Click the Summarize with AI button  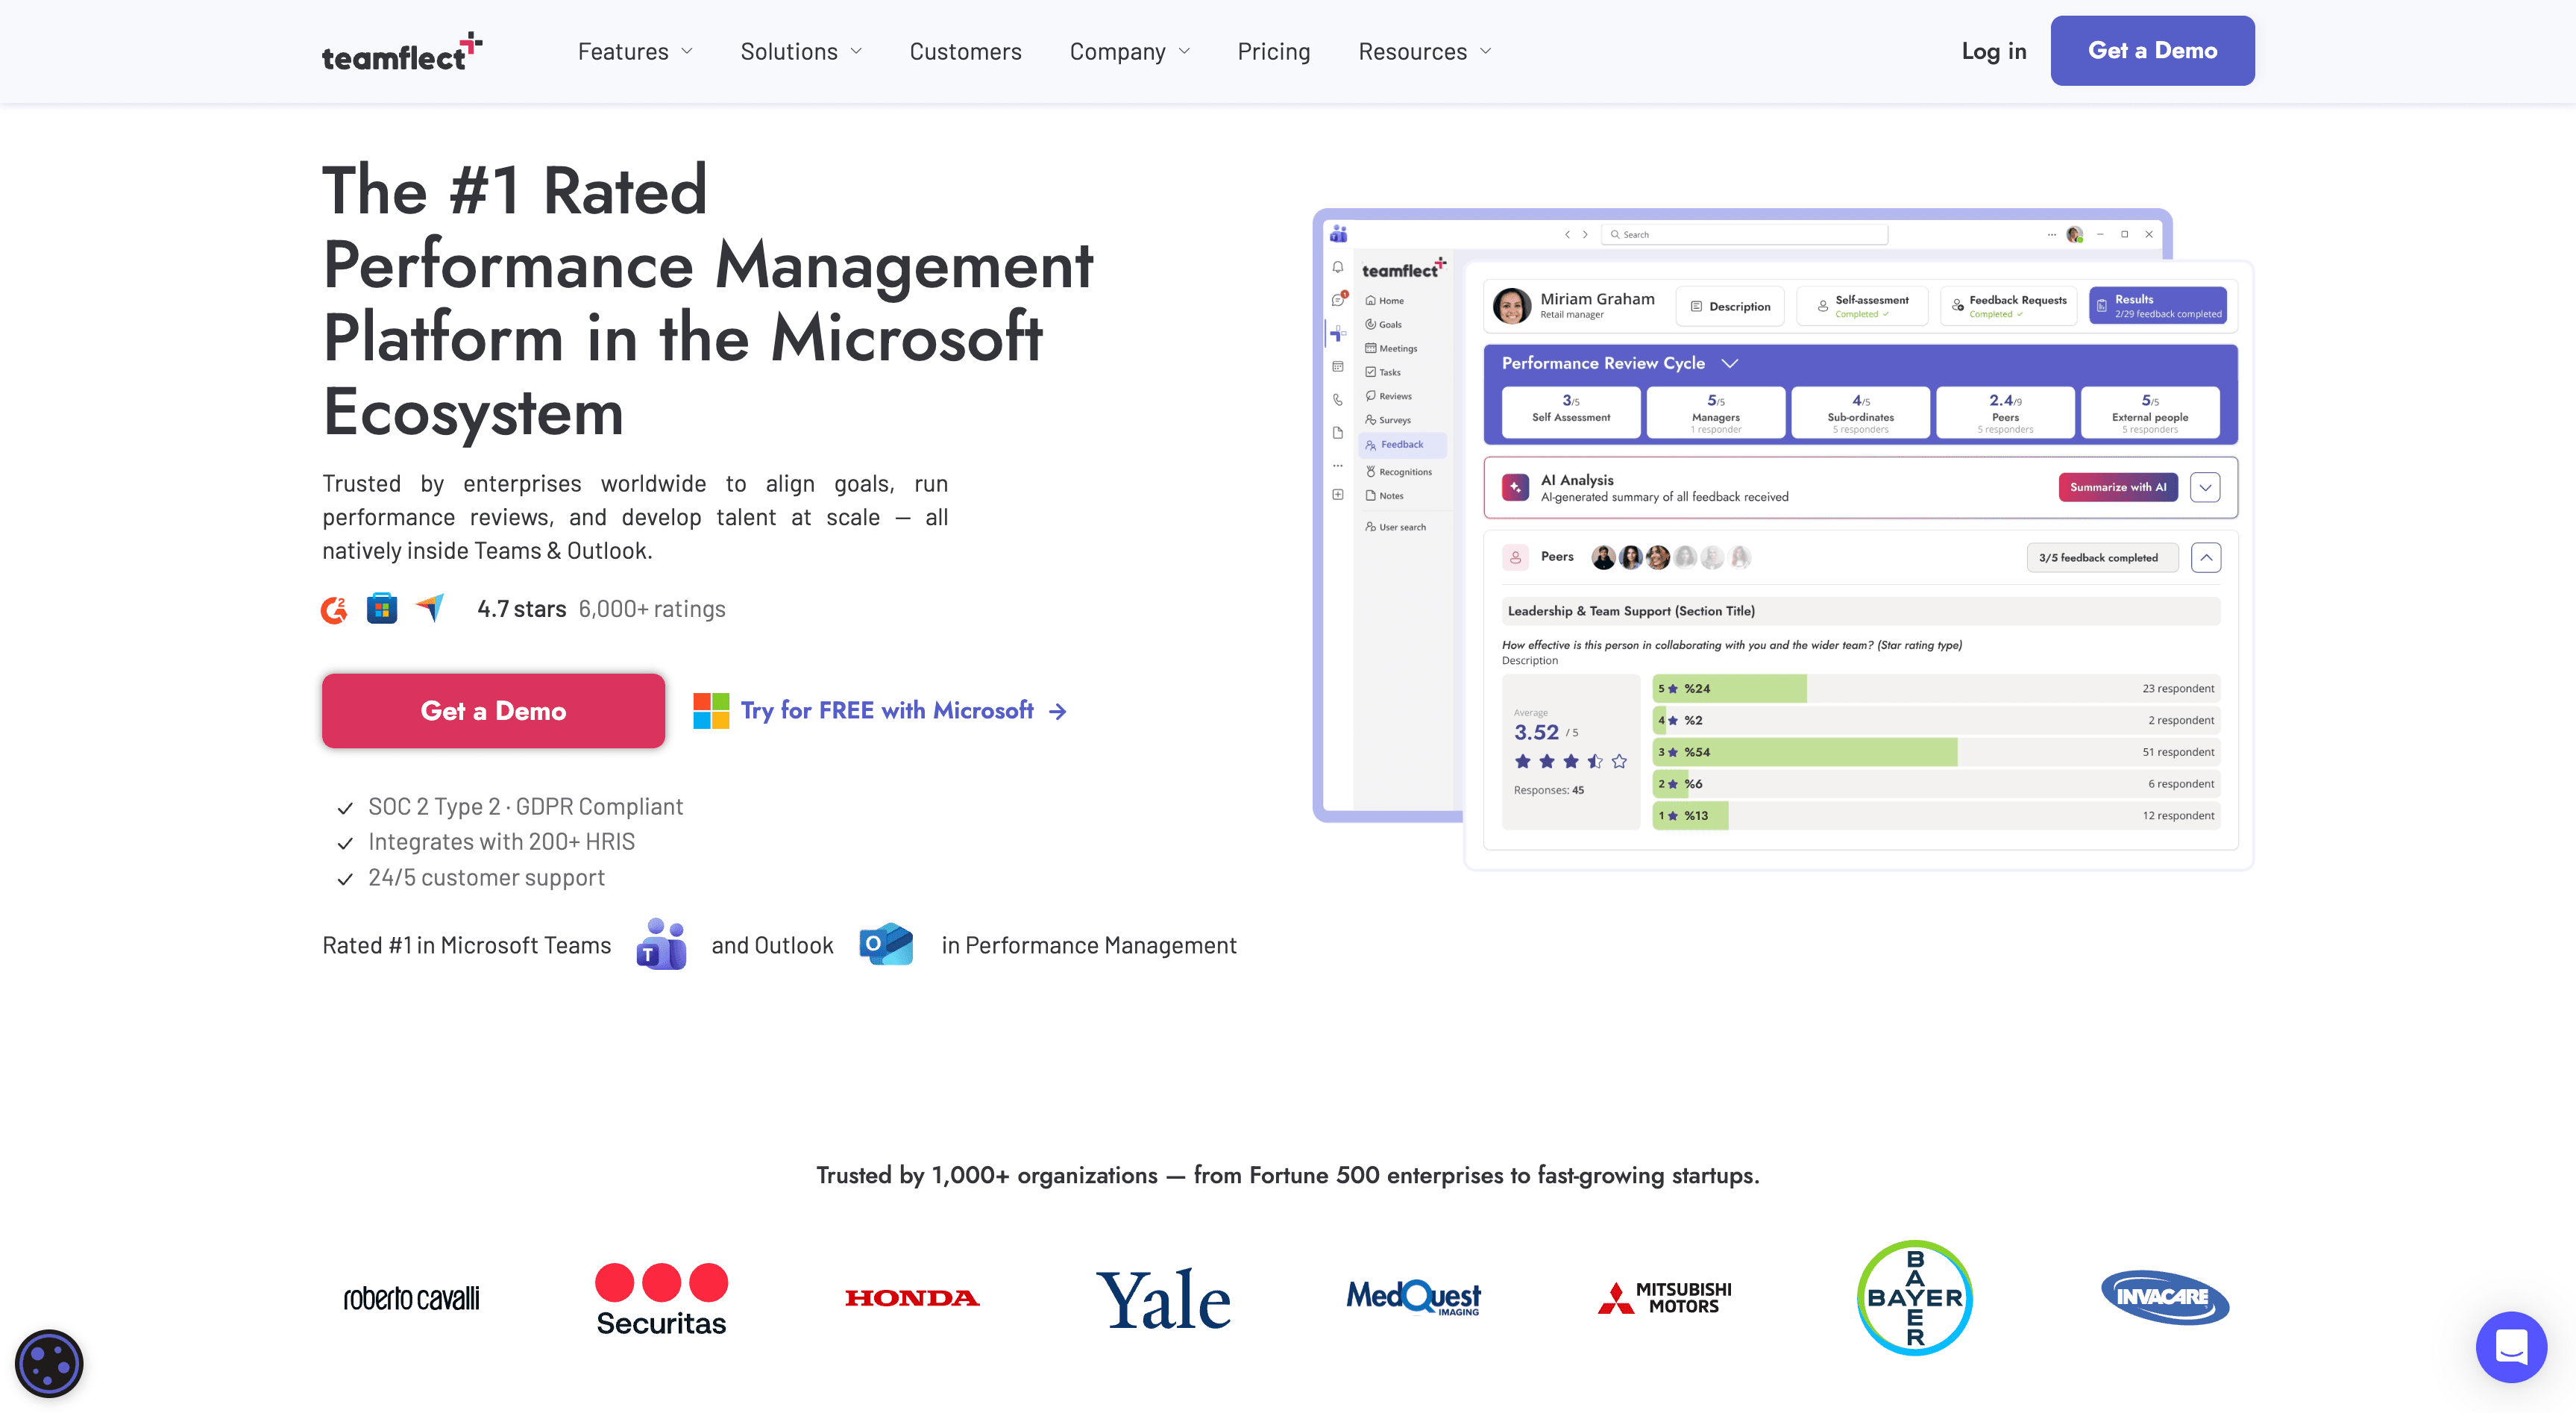pos(2118,488)
